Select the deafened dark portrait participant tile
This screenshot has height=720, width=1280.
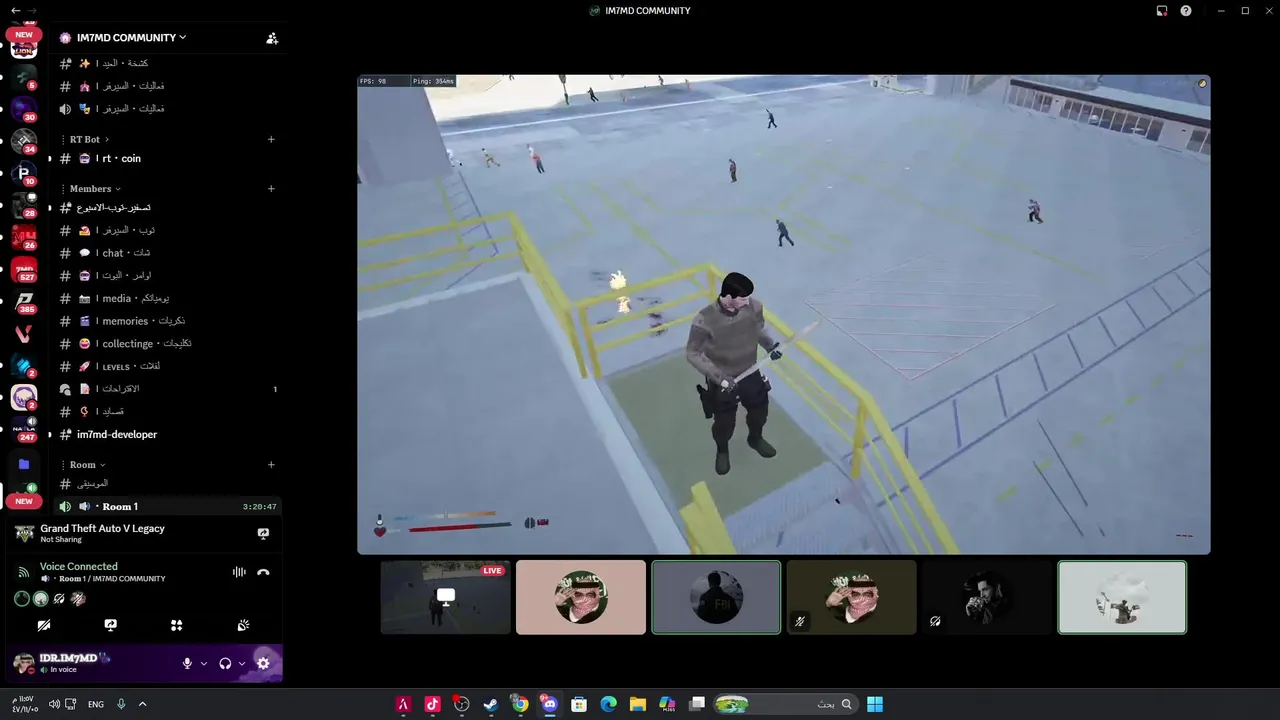(986, 597)
